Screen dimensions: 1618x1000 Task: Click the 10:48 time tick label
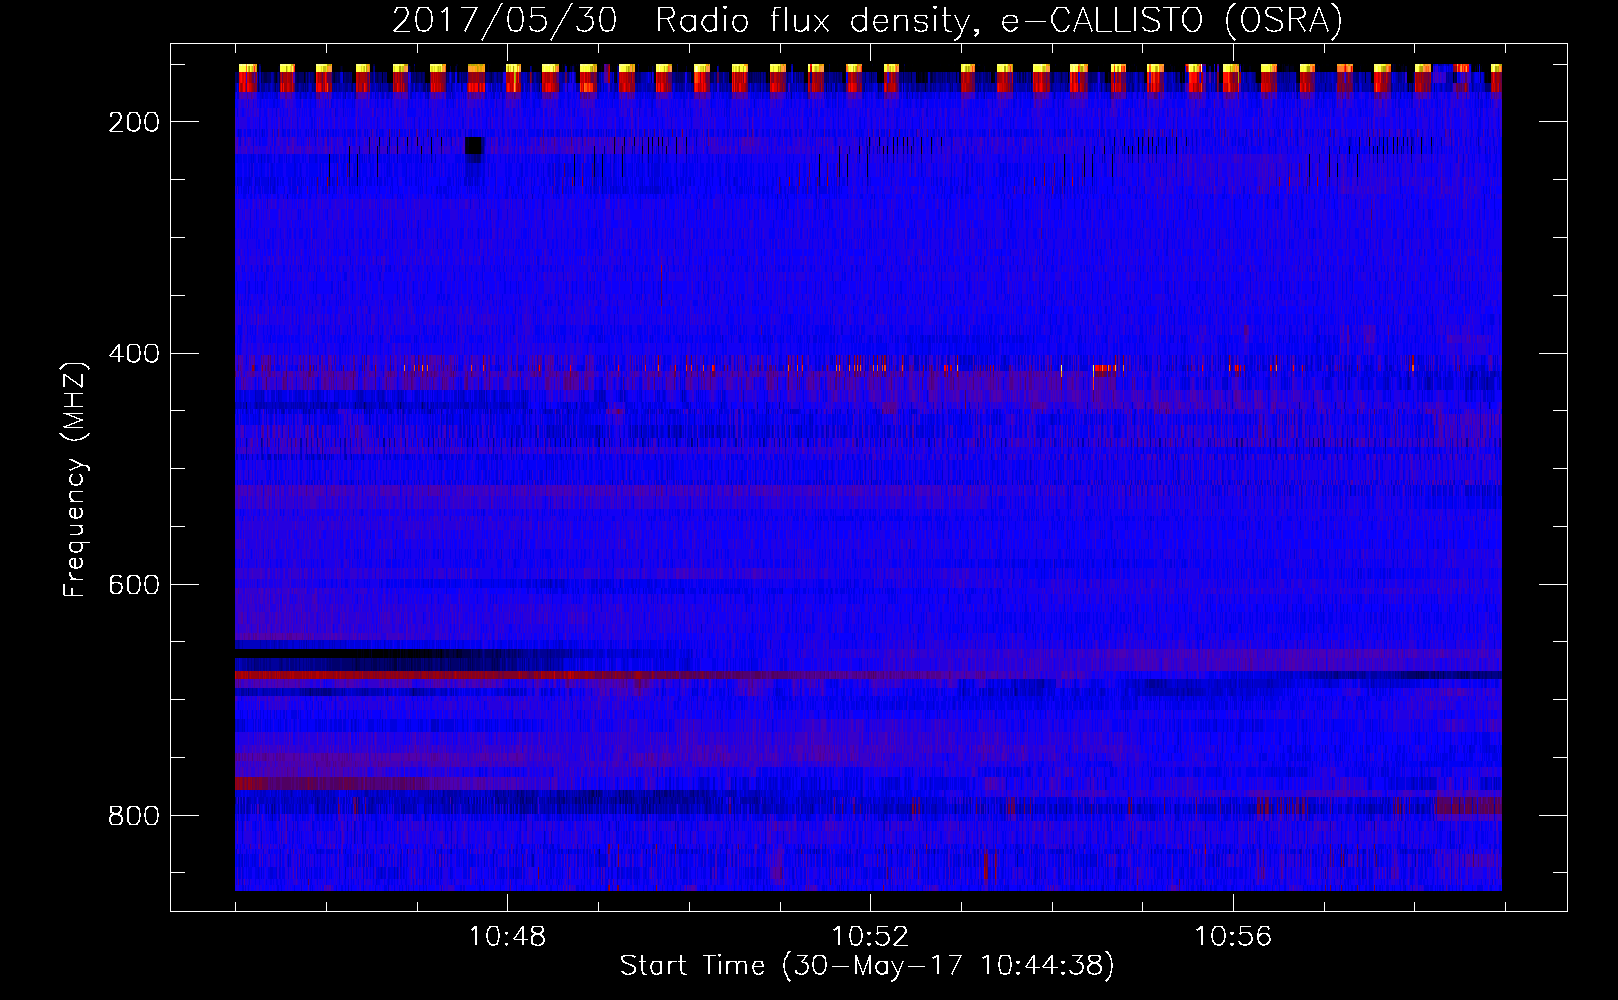(507, 936)
